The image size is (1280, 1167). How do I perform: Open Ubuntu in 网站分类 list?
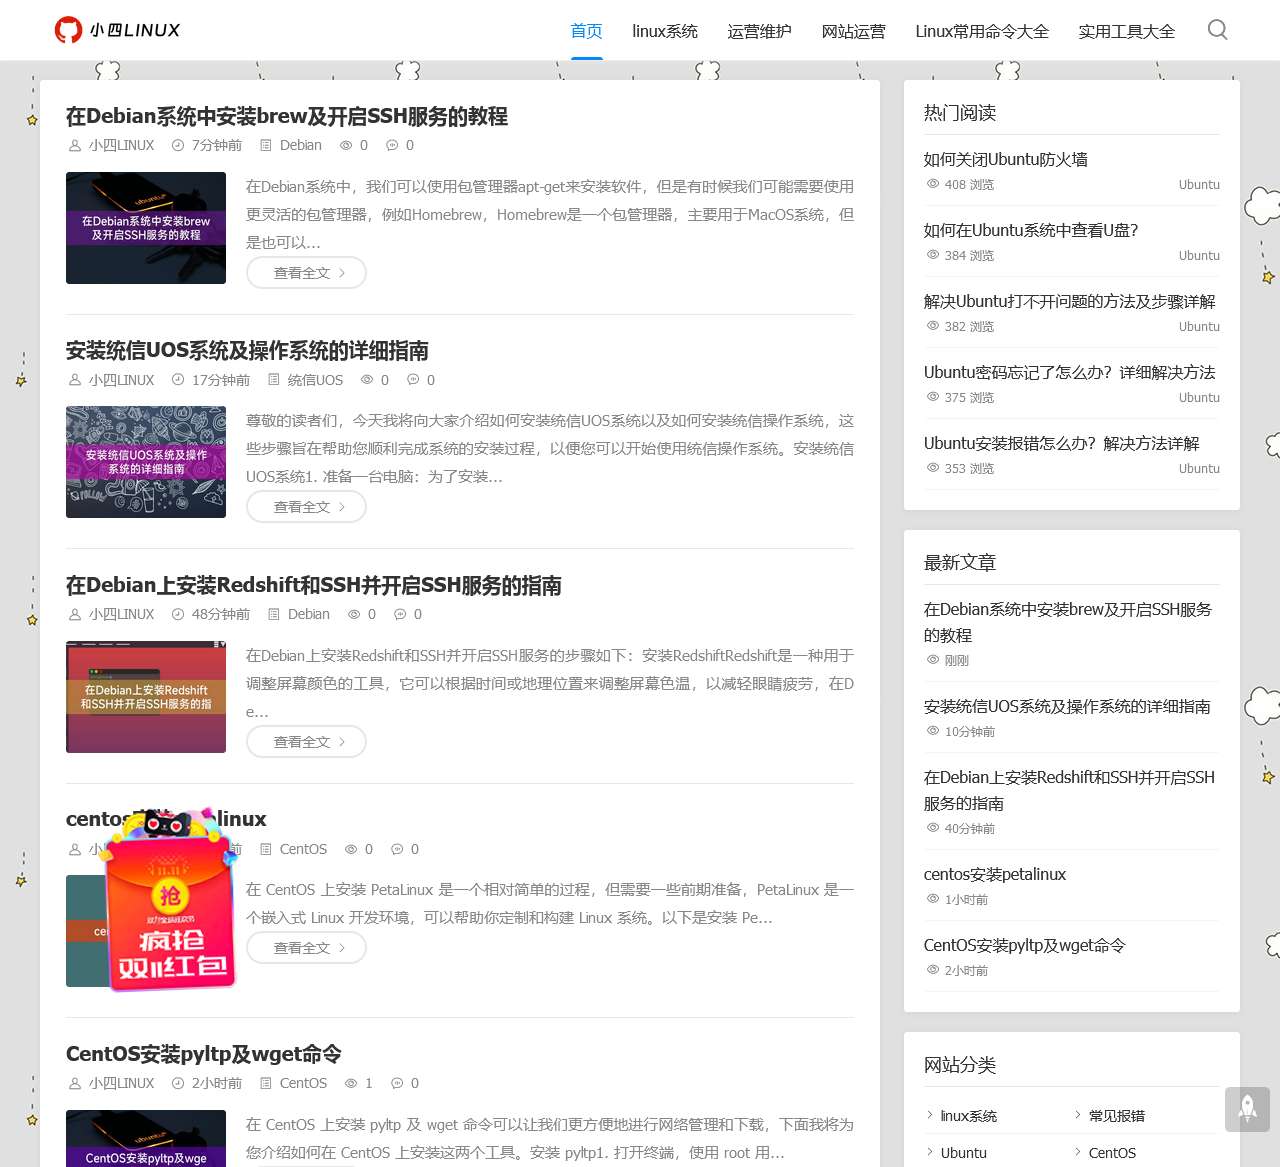tap(964, 1153)
